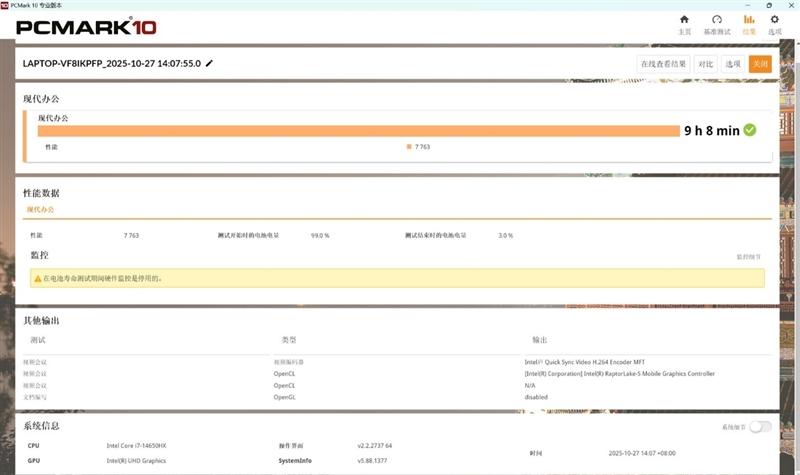Select the Results bar-chart icon
This screenshot has width=800, height=475.
click(x=748, y=19)
